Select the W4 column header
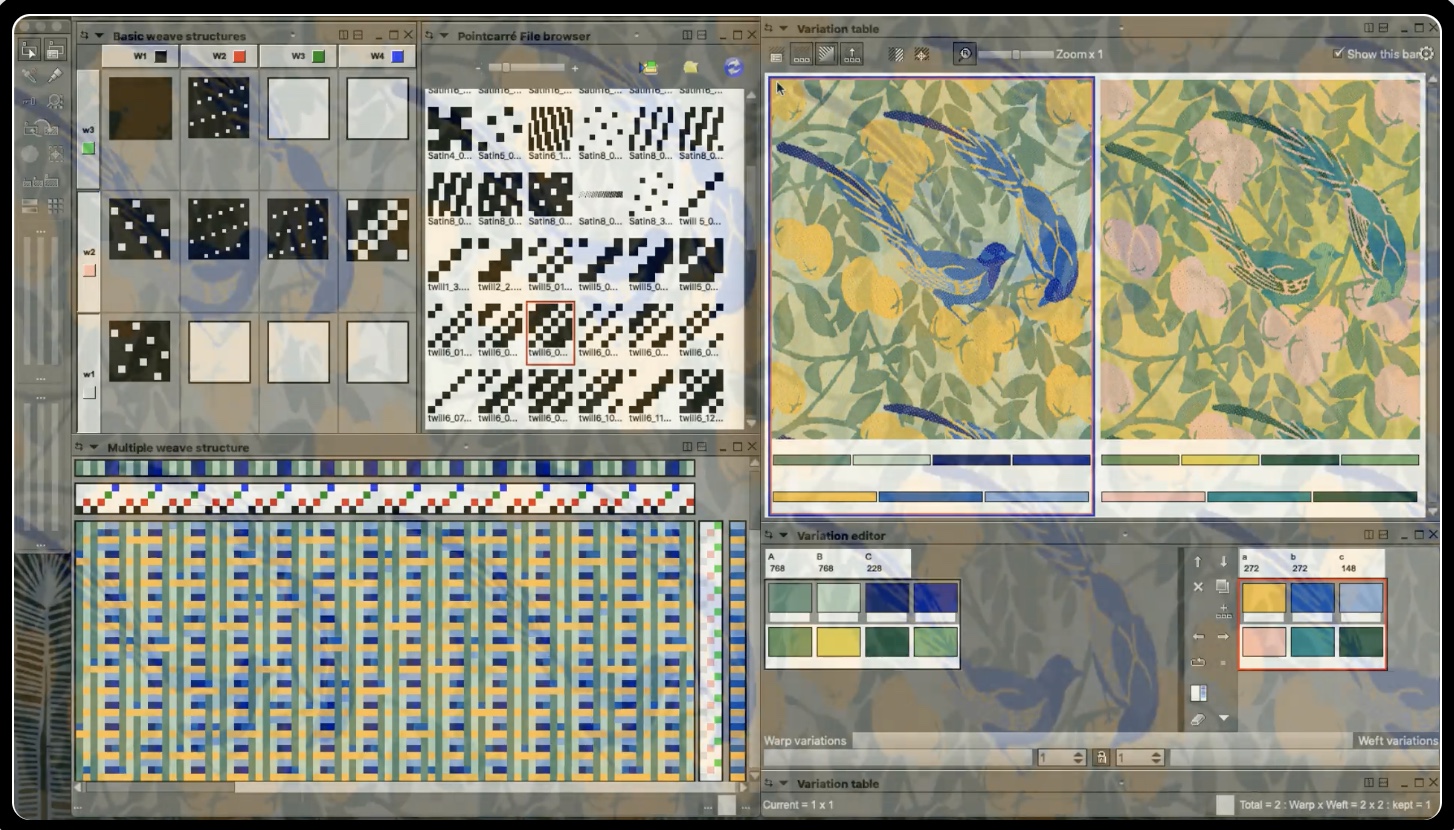 (377, 57)
